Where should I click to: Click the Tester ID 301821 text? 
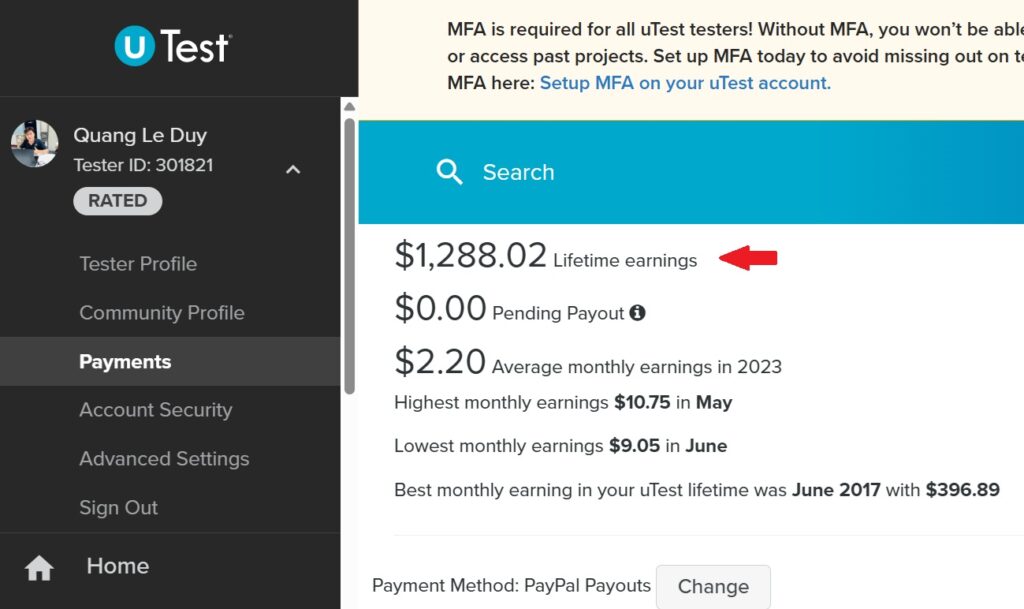coord(142,163)
